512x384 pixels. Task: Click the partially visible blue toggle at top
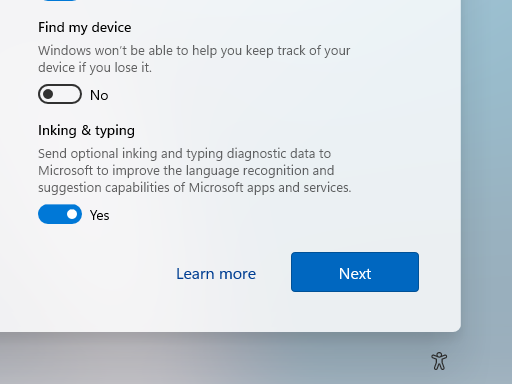point(60,1)
